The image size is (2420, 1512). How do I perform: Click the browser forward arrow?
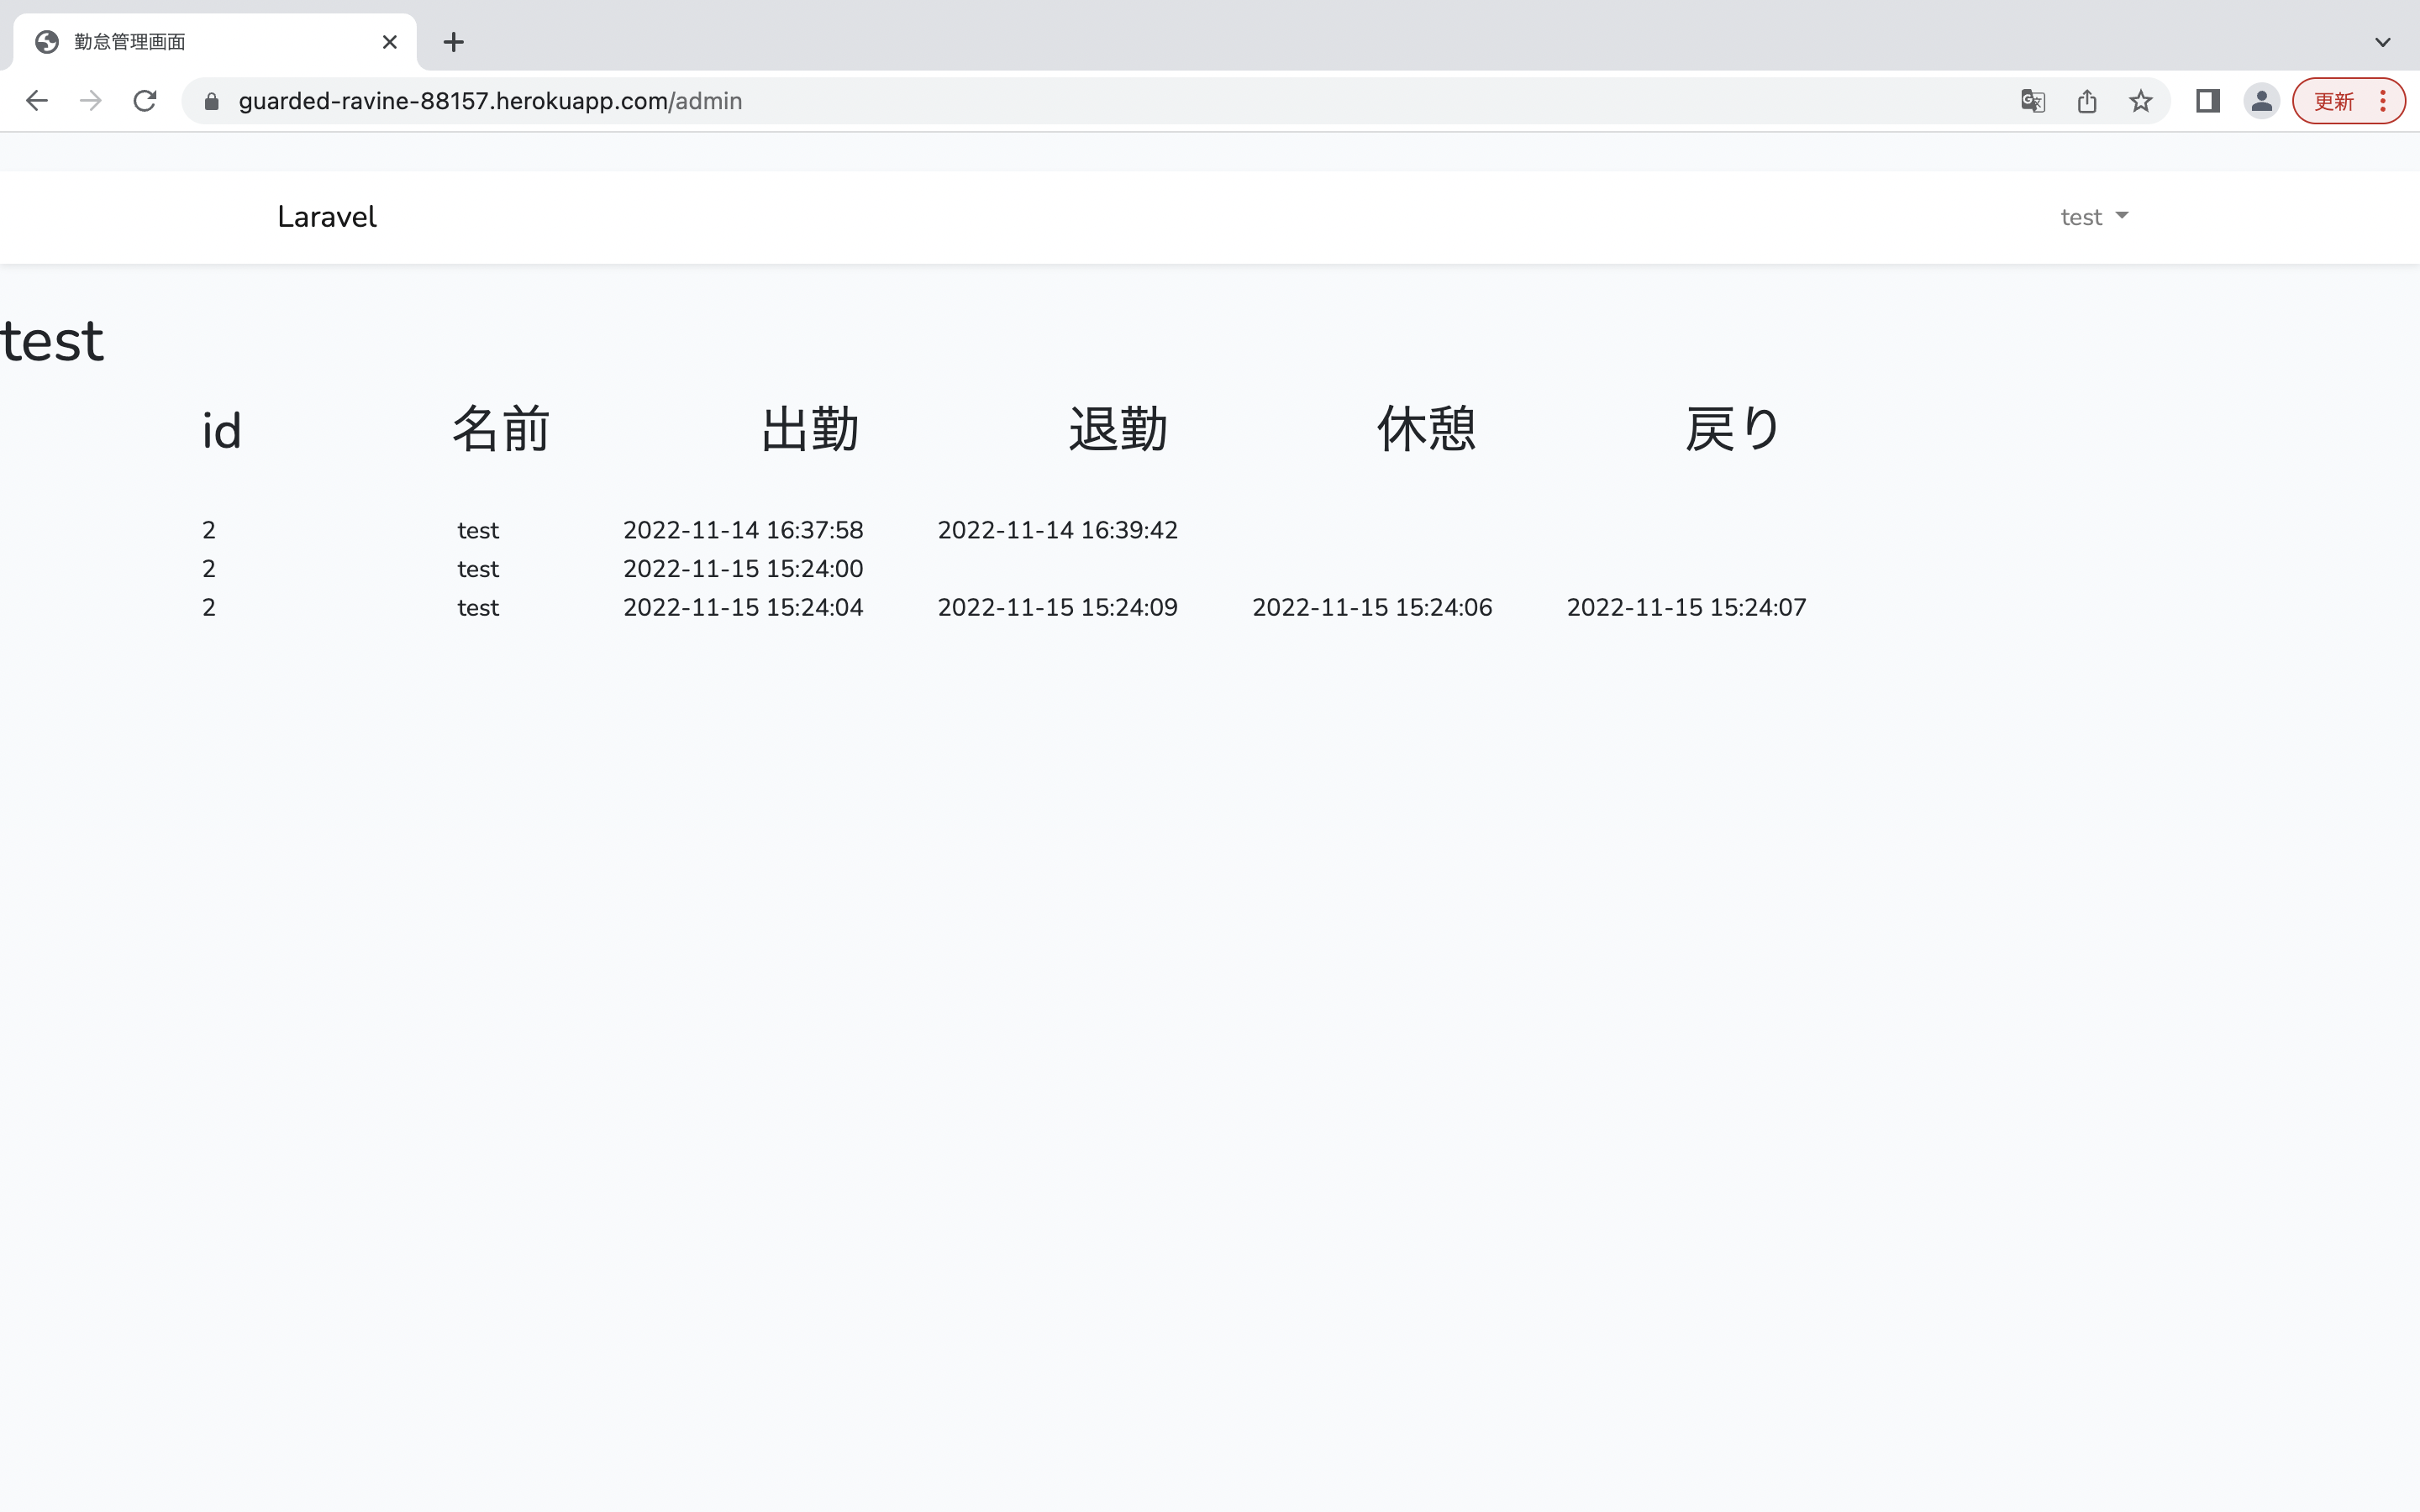coord(91,101)
